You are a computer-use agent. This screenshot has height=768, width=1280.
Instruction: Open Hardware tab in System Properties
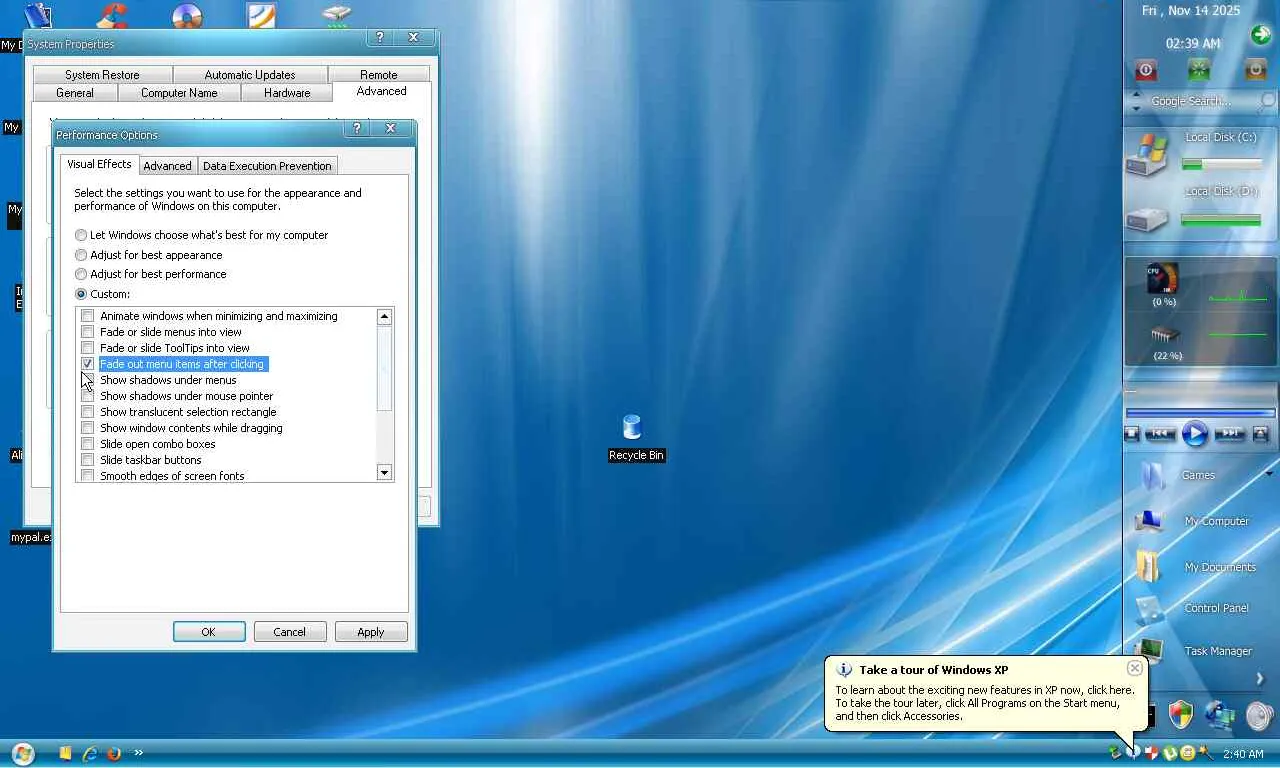coord(287,93)
